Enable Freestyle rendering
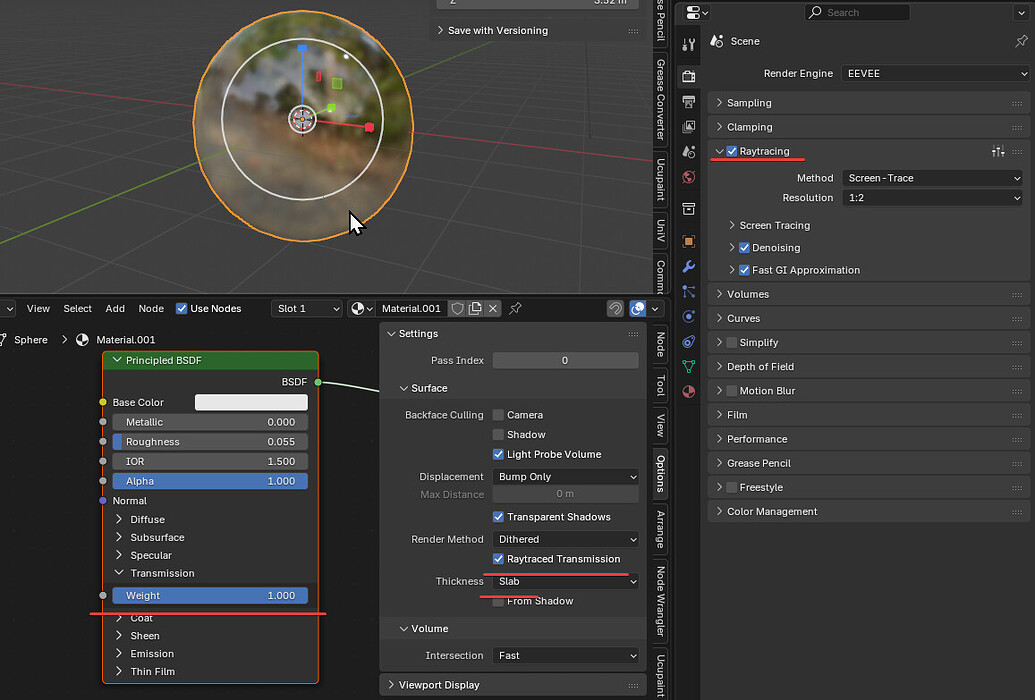 pyautogui.click(x=731, y=487)
